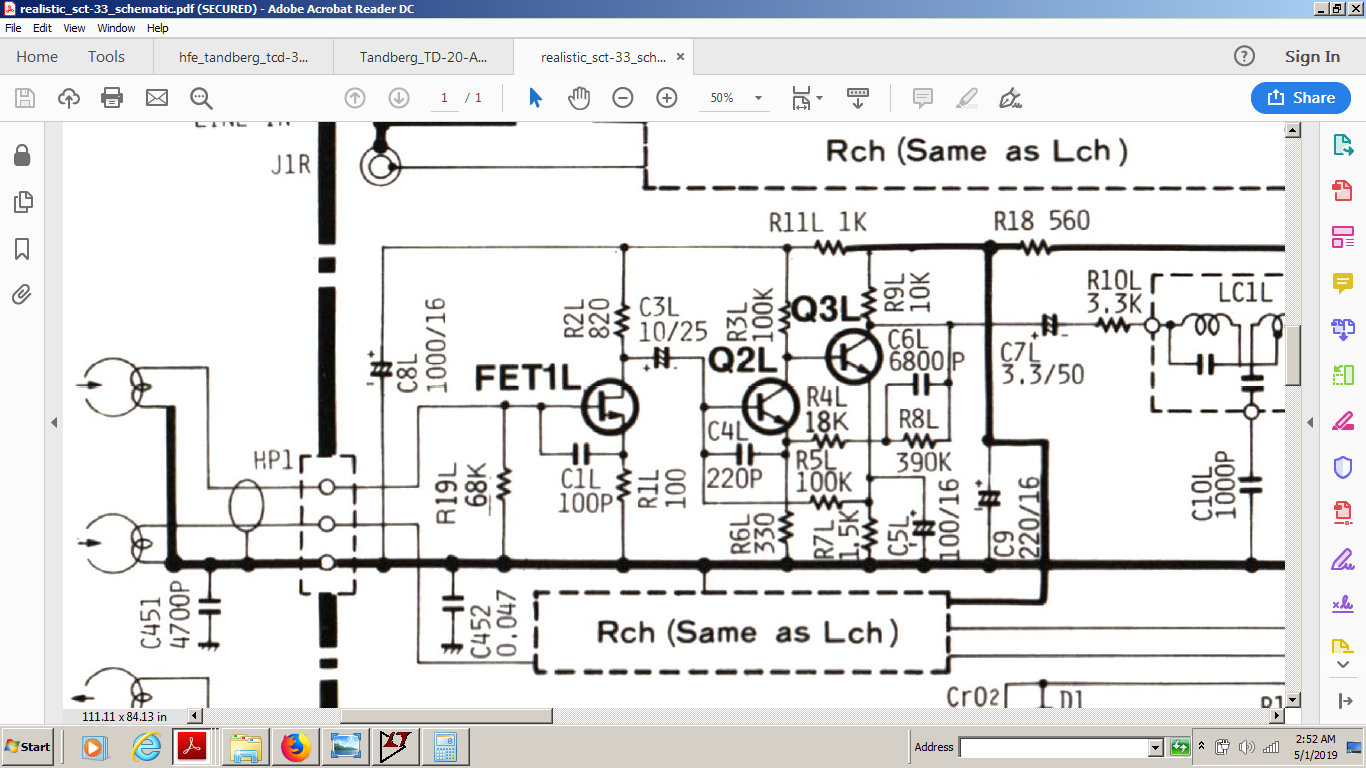Screen dimensions: 1366x768
Task: Hide the right pane with small arrow
Action: click(x=1310, y=423)
